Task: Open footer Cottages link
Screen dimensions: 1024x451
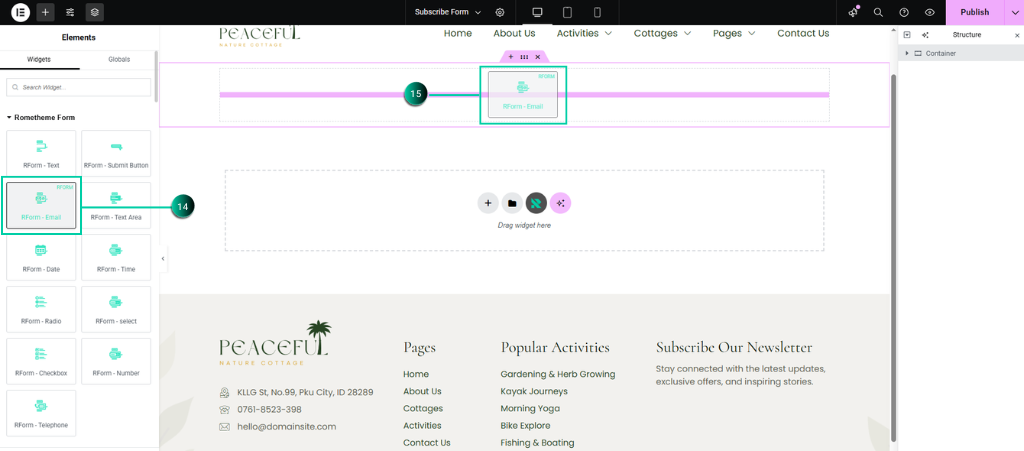Action: pos(423,409)
